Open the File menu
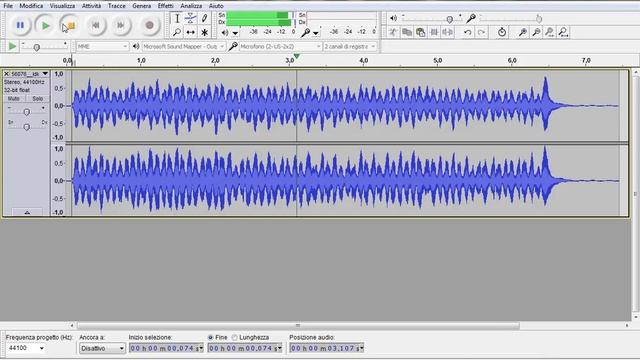 click(8, 6)
